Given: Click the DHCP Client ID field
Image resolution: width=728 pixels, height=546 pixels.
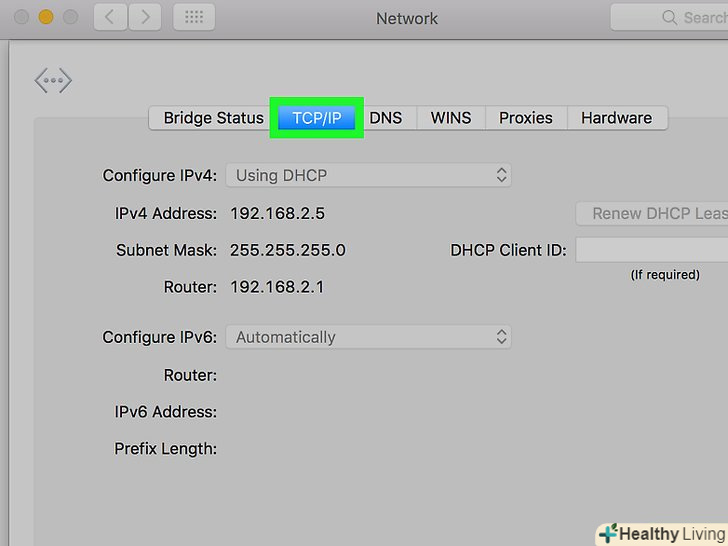Looking at the screenshot, I should pos(651,250).
